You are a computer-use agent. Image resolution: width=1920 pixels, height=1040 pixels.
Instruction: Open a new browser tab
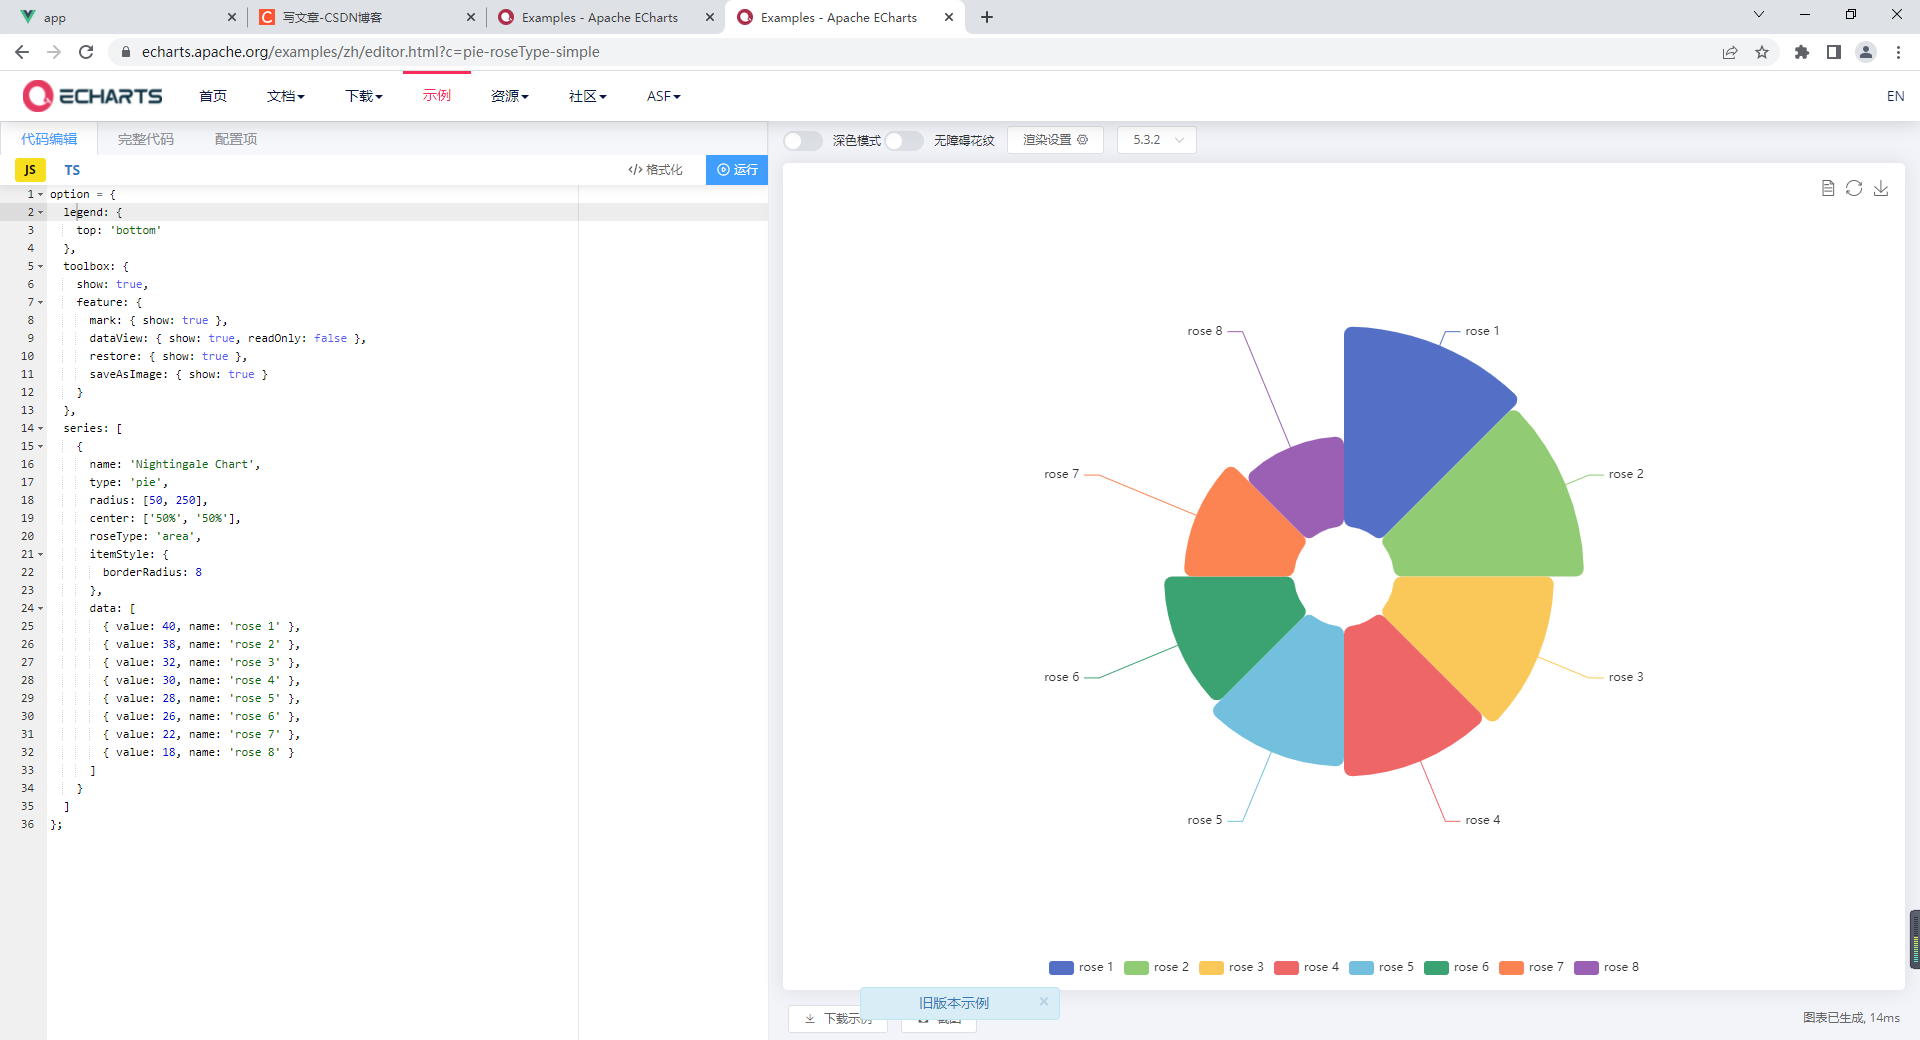[x=987, y=17]
